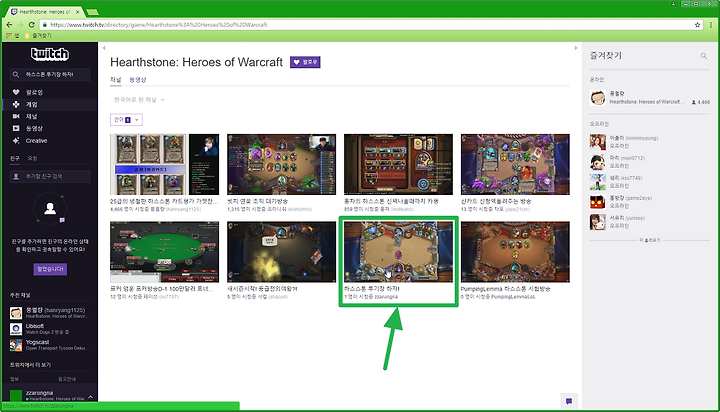Open japo21cm stream thumbnail
The height and width of the screenshot is (412, 720).
pos(515,164)
